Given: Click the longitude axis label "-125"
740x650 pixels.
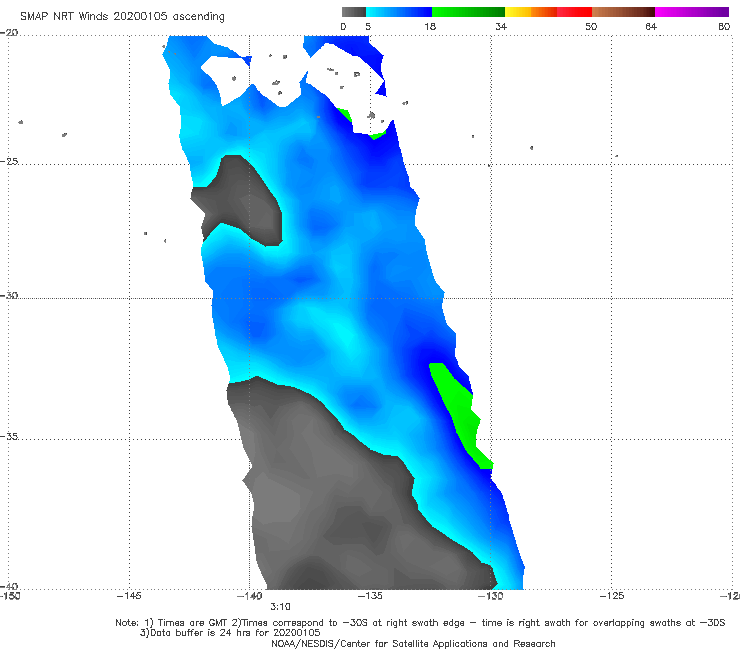Looking at the screenshot, I should (611, 596).
